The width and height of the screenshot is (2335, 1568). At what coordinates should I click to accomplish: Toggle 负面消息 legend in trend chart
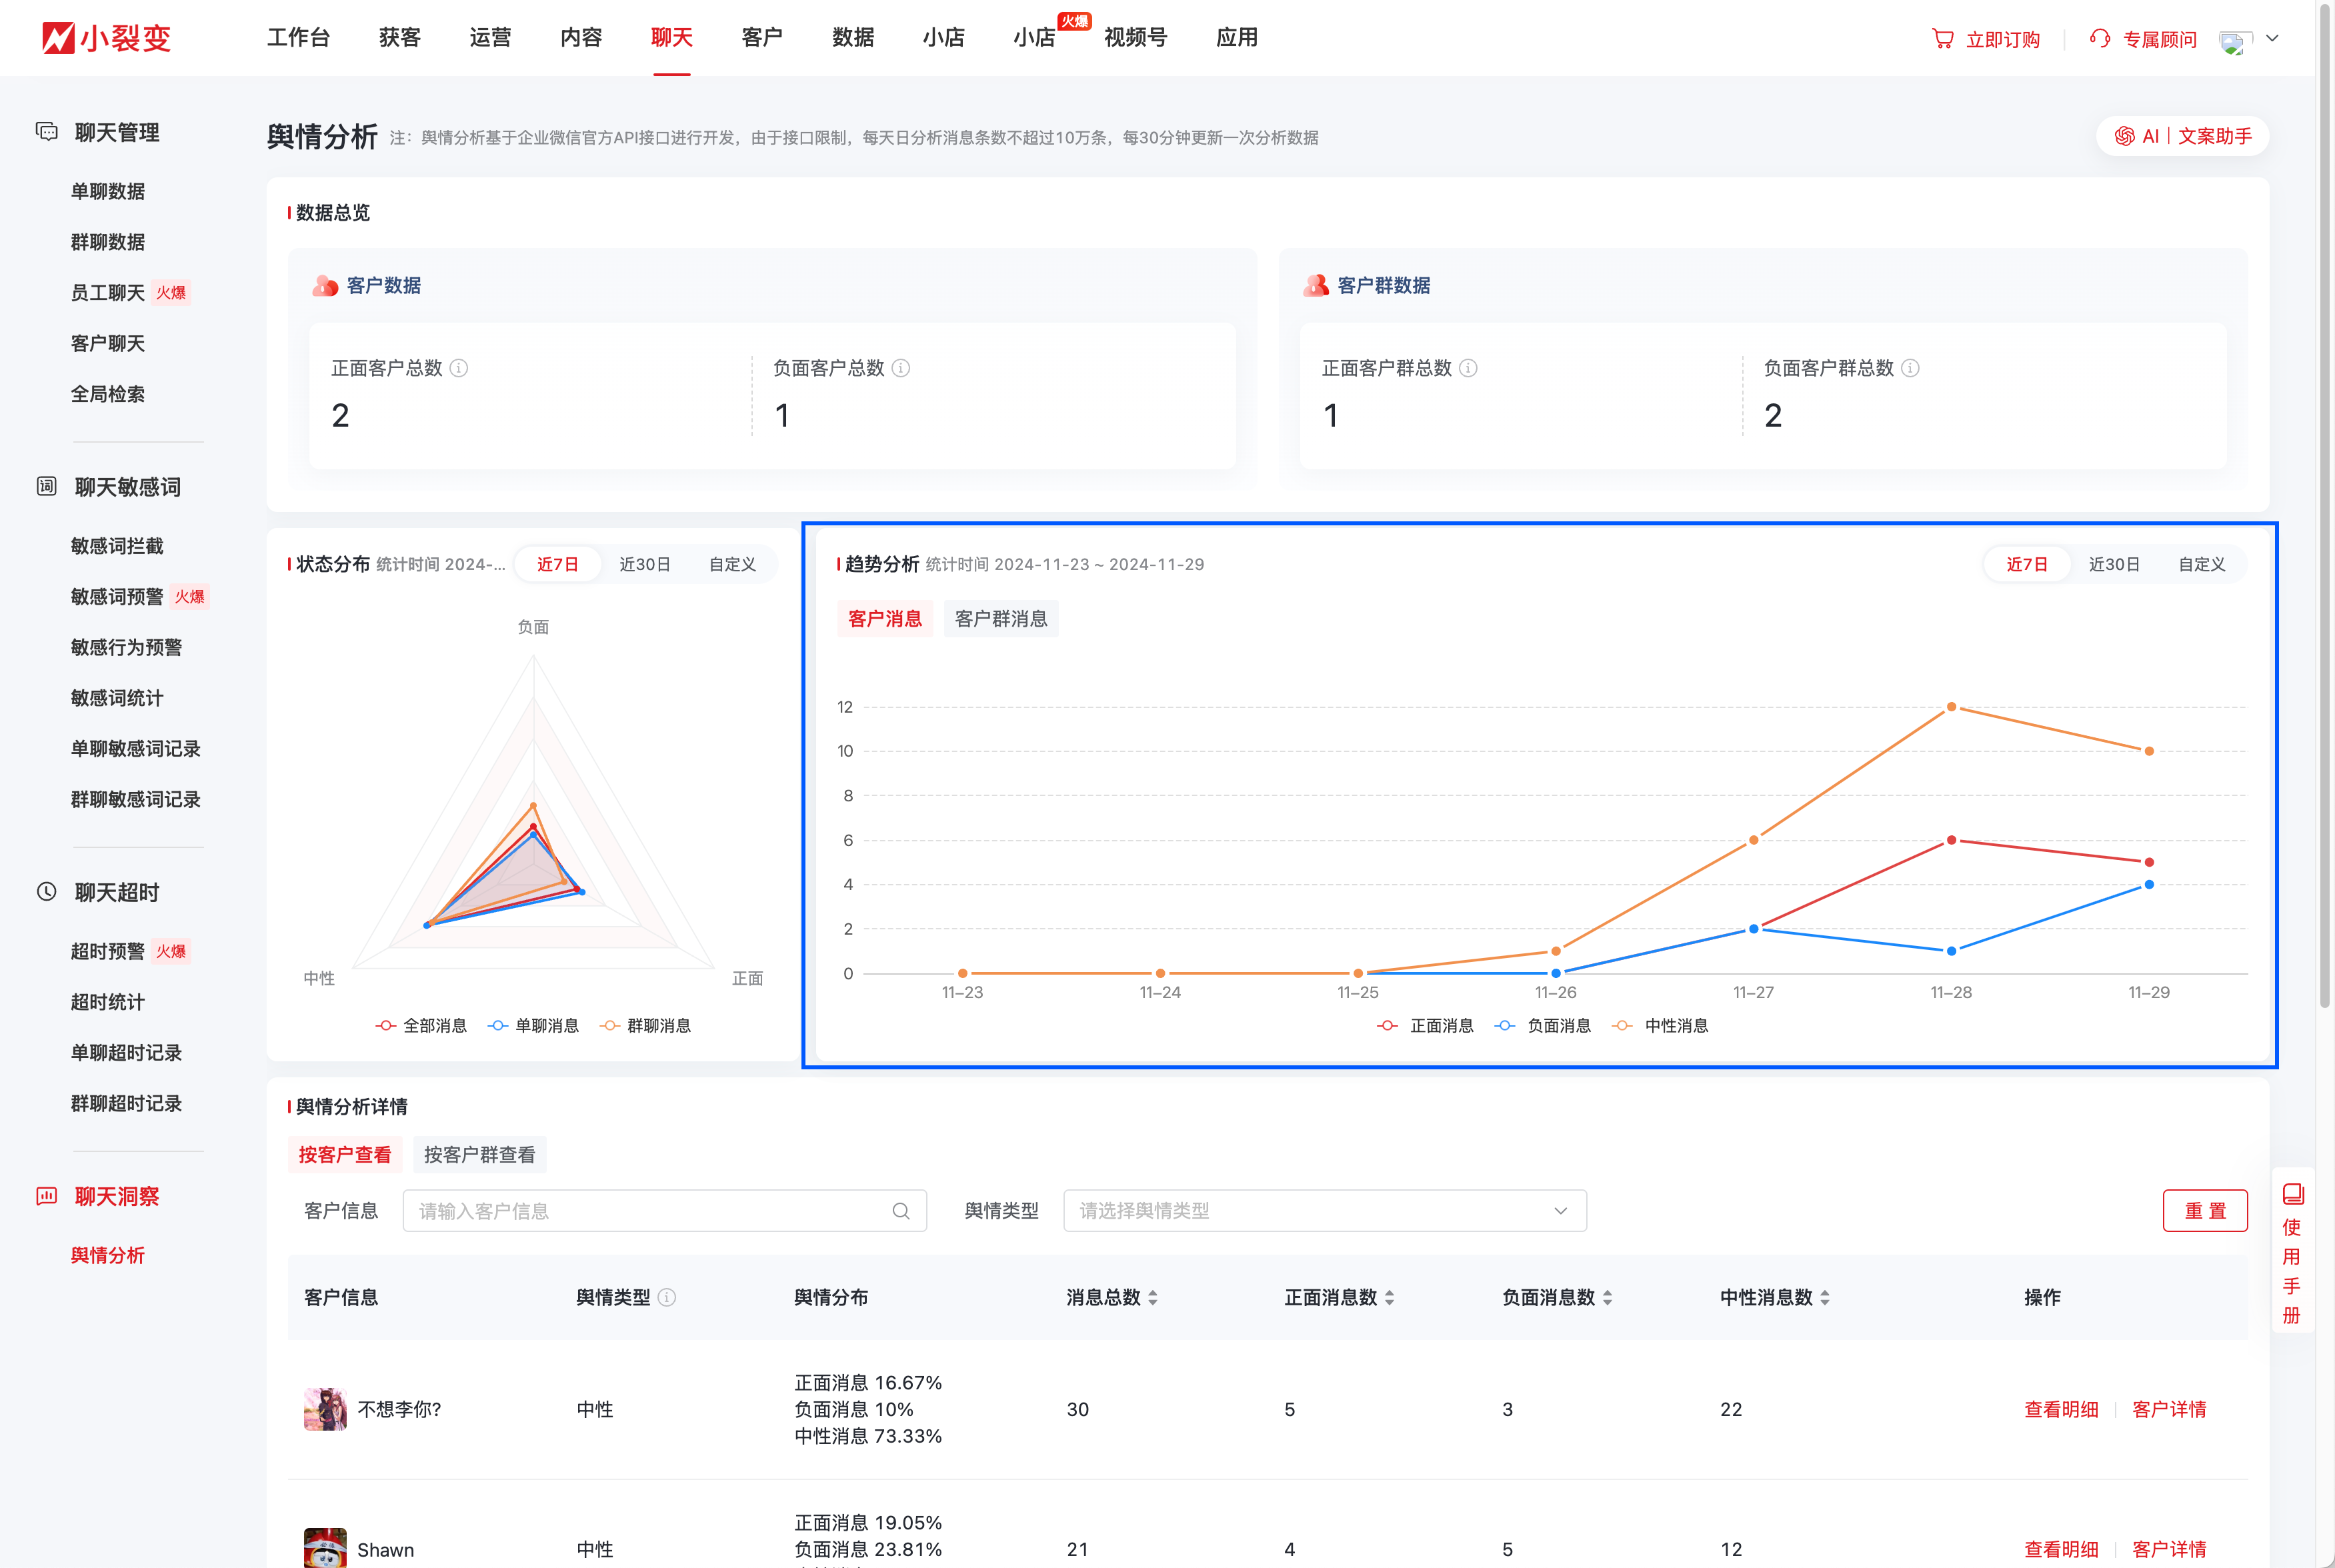coord(1543,1025)
